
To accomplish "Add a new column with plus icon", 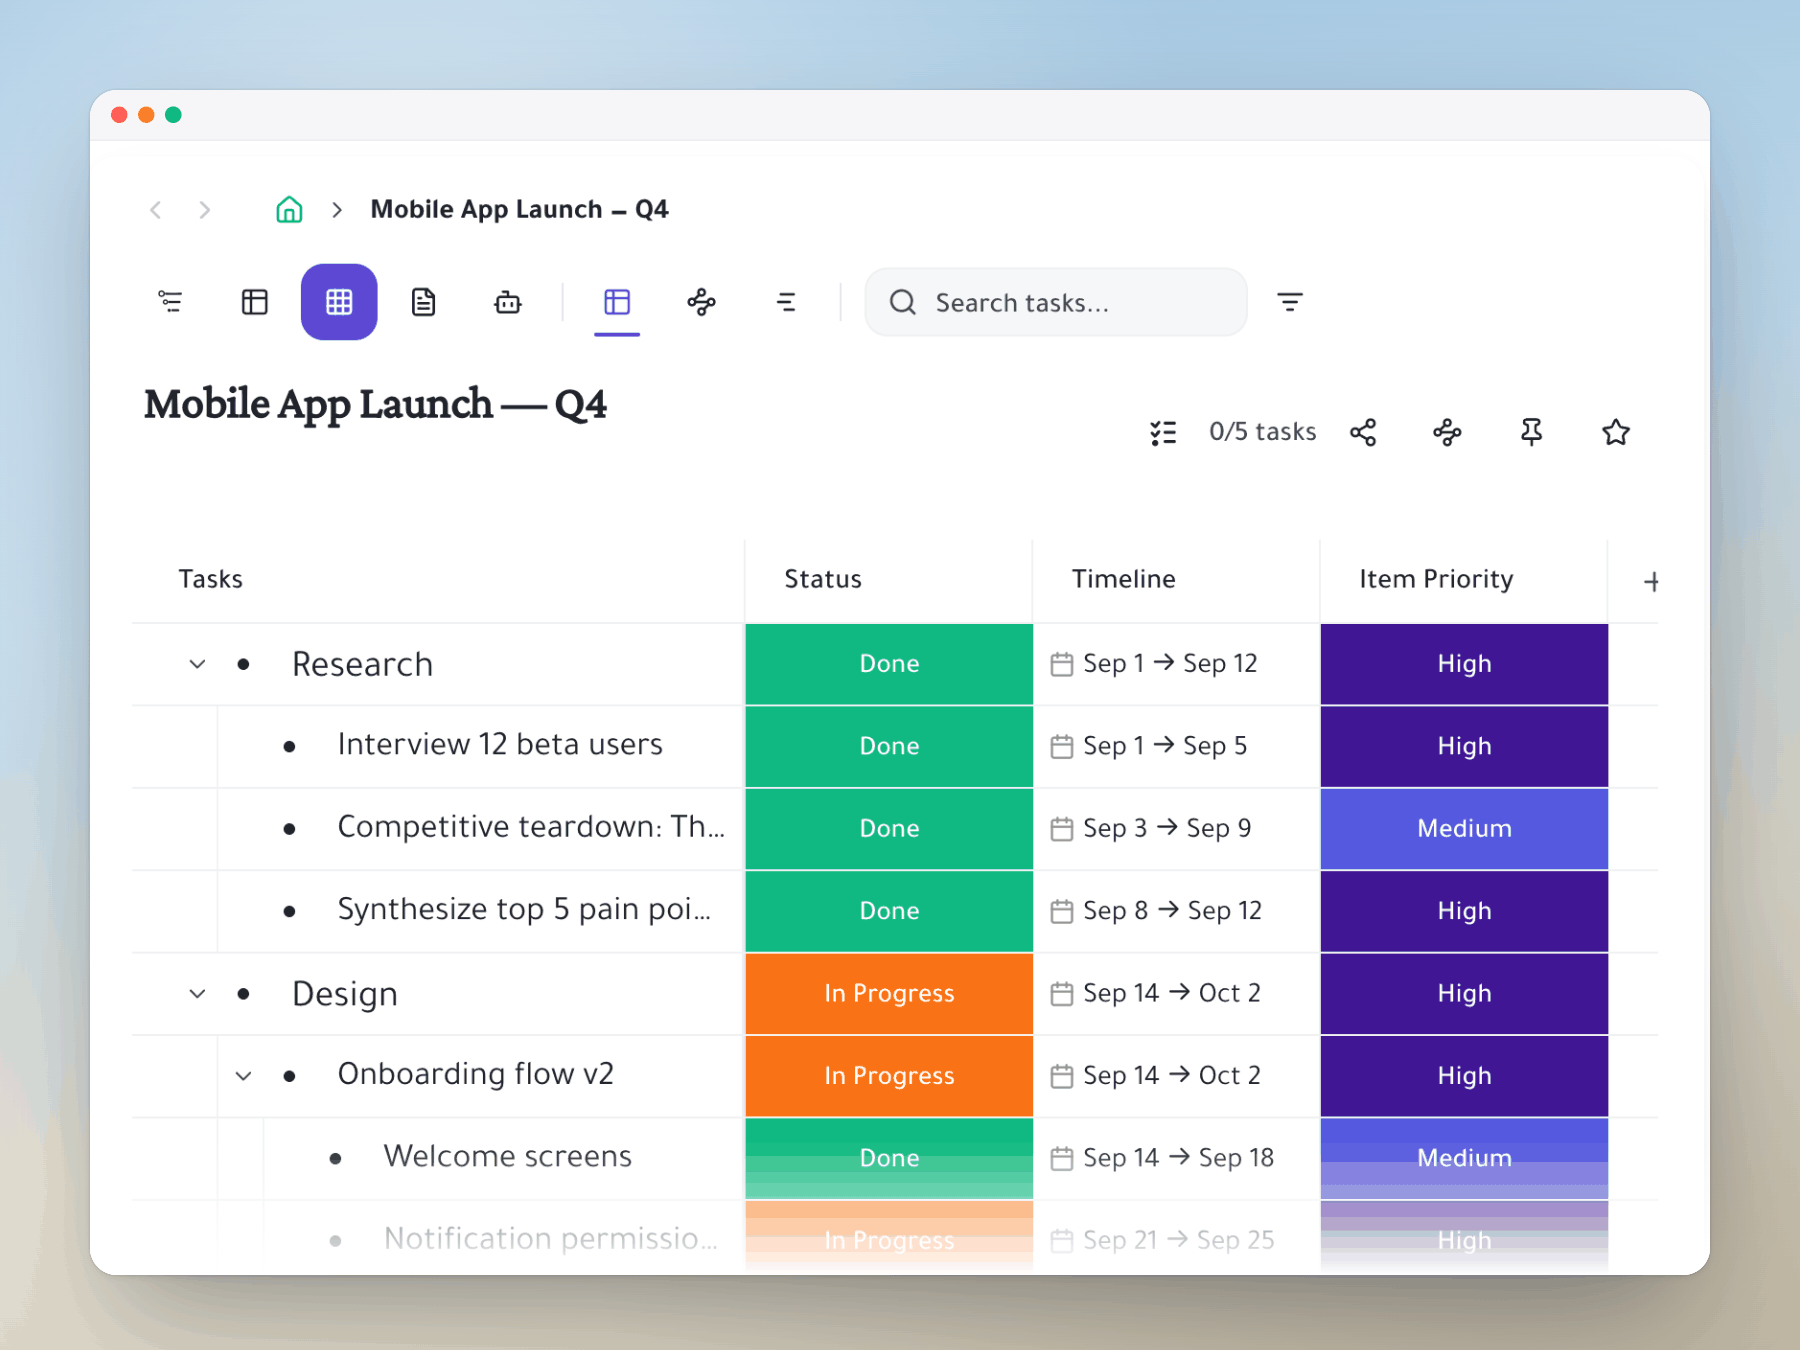I will 1651,581.
